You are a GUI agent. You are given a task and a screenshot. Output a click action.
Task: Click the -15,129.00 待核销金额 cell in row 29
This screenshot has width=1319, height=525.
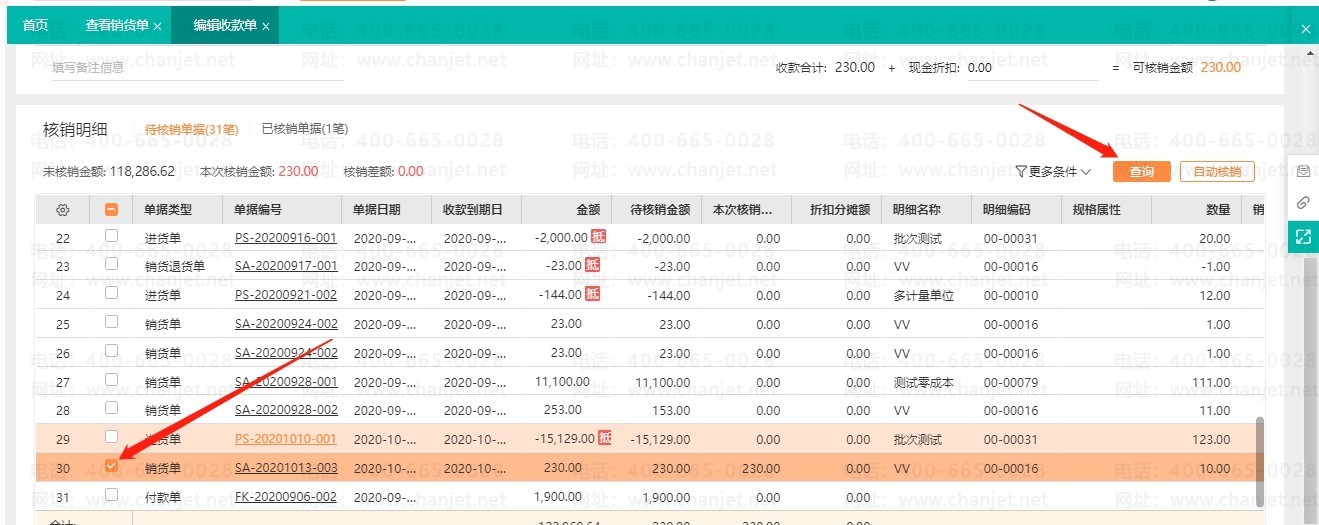[x=661, y=439]
